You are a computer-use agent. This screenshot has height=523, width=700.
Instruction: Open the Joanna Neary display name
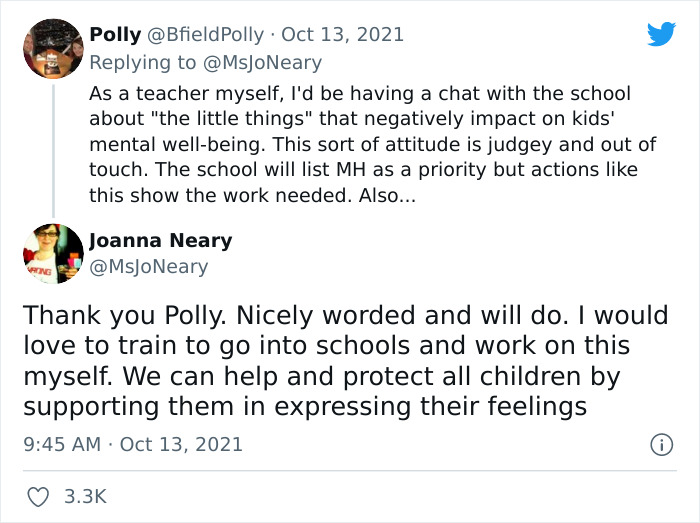click(160, 240)
